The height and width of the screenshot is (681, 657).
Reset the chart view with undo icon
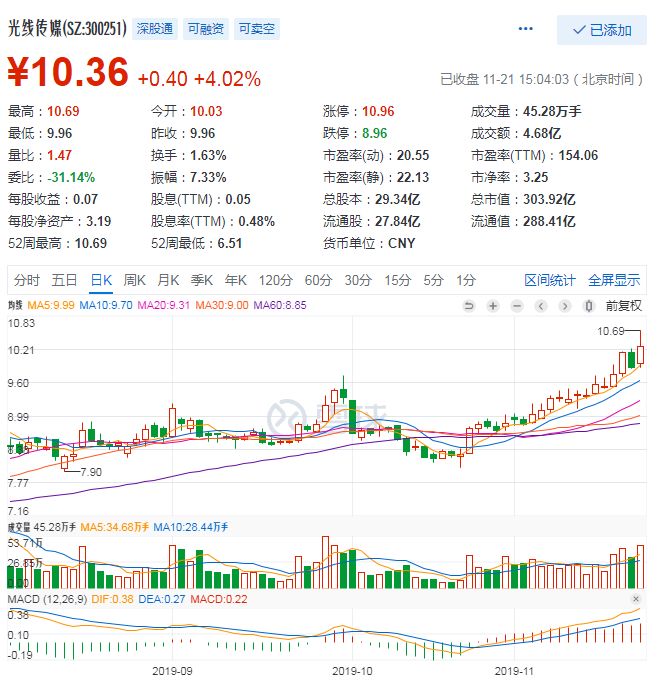tap(469, 306)
